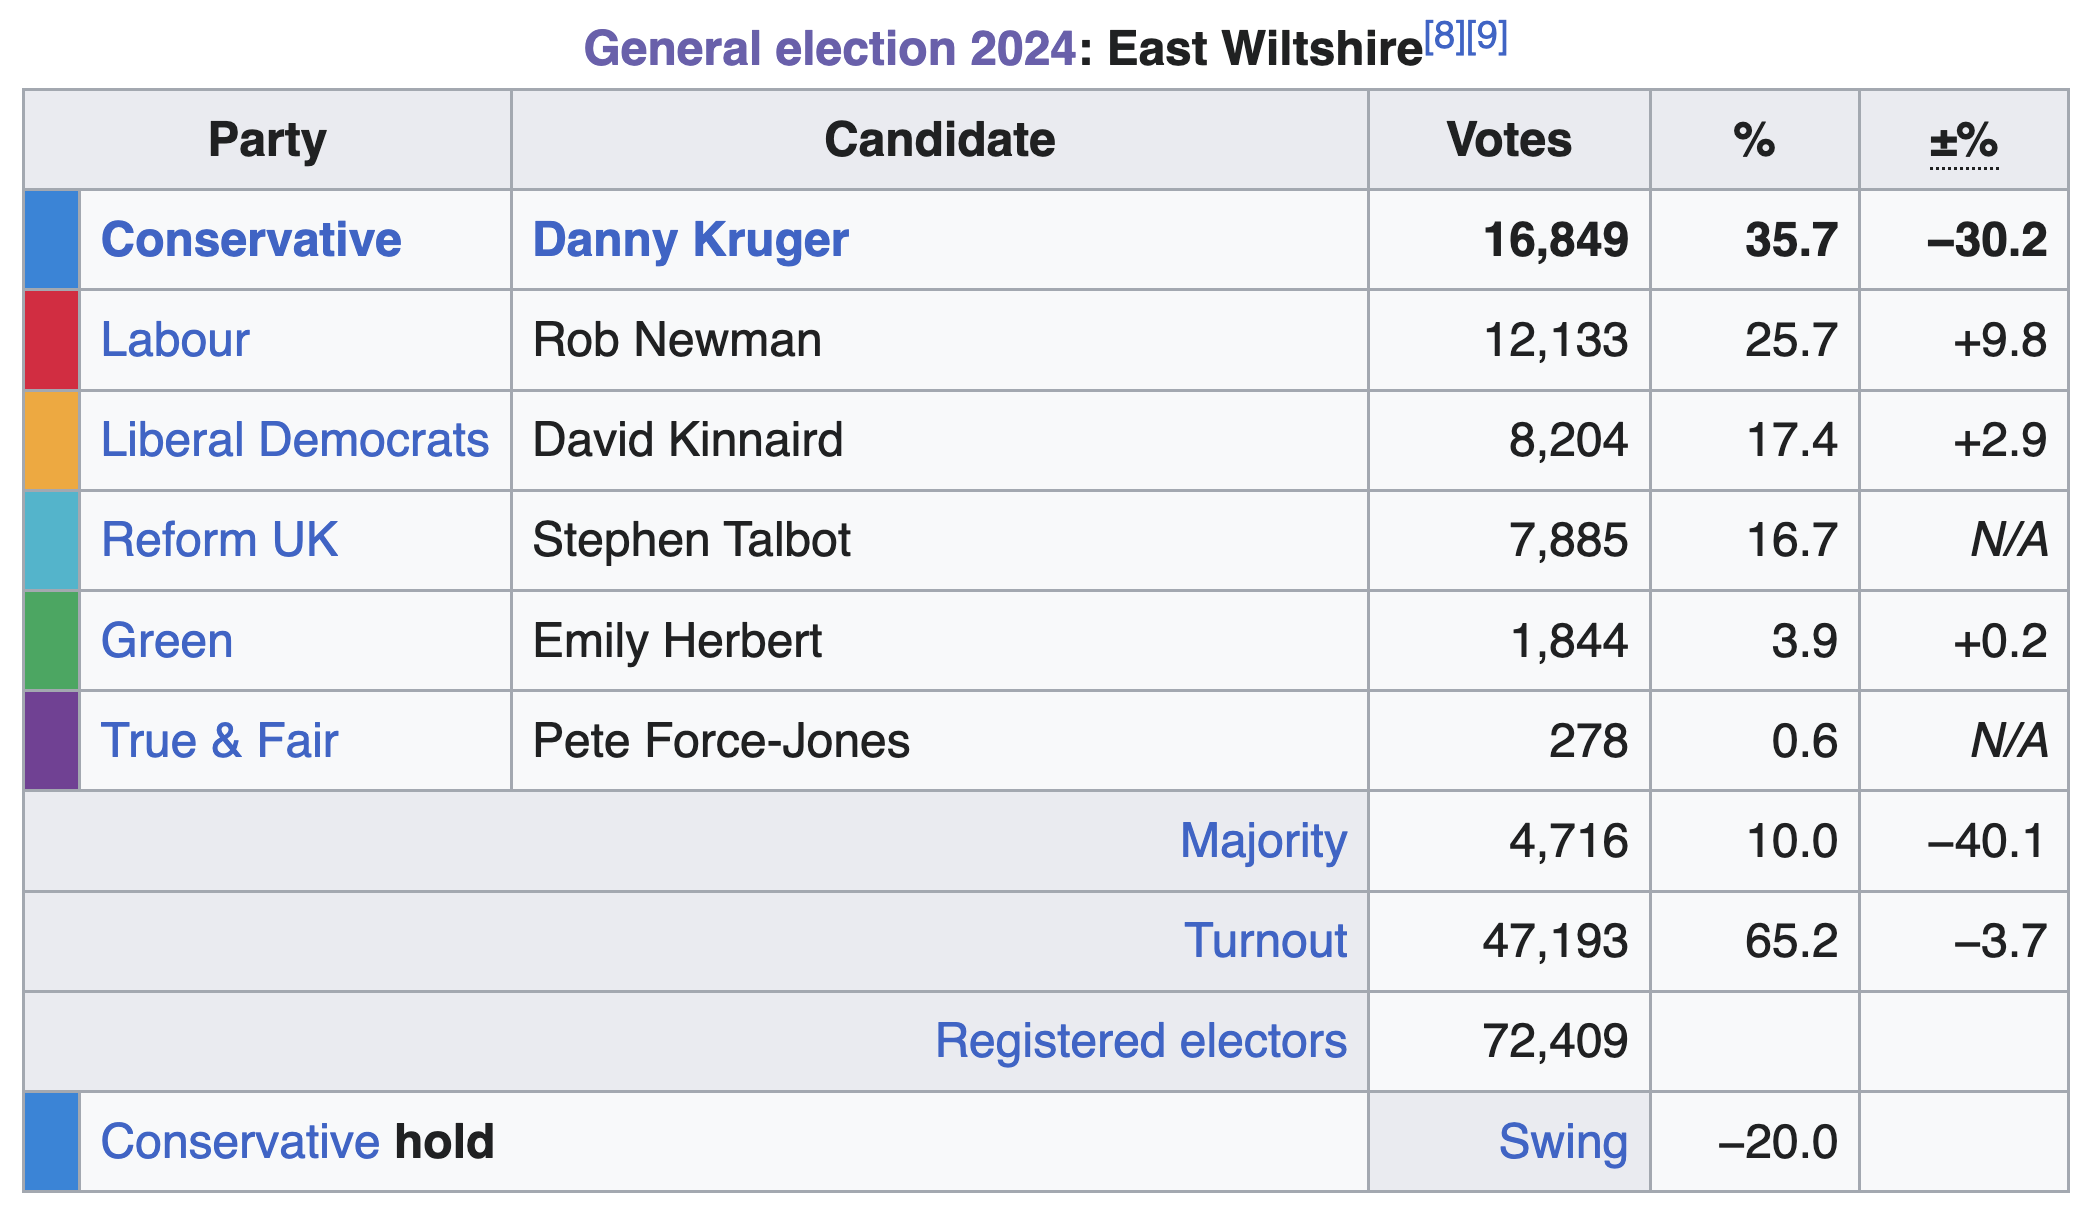Click the Swing link
The image size is (2100, 1226).
(x=1563, y=1142)
